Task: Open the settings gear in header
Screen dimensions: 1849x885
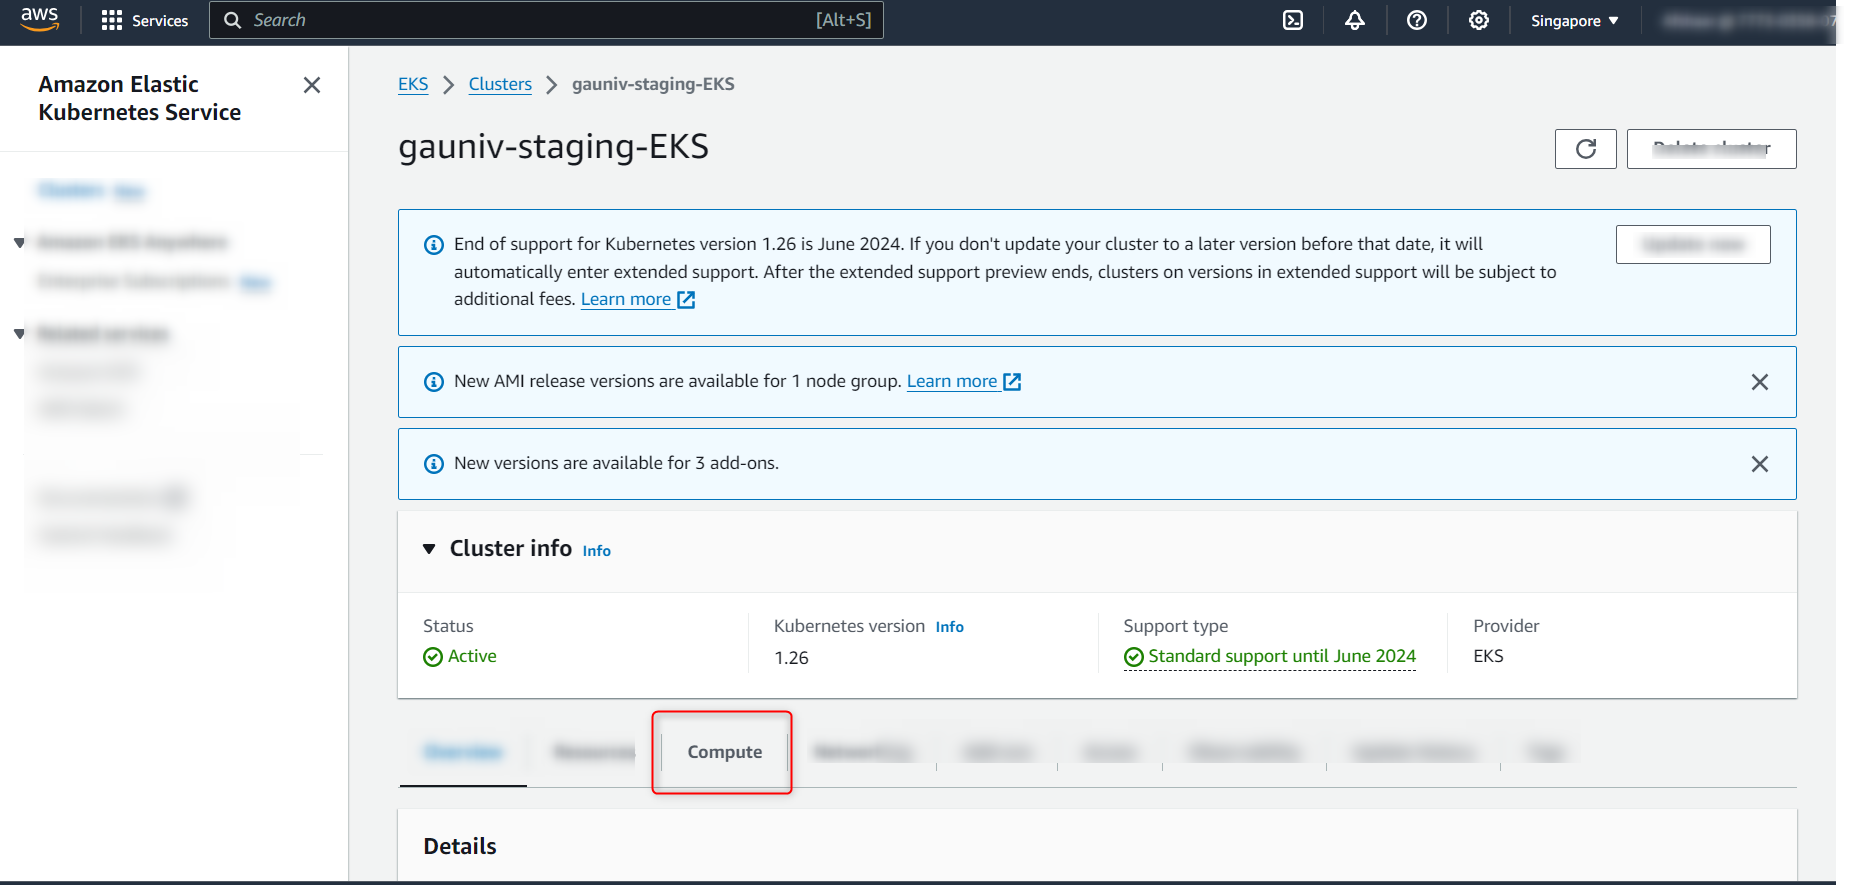Action: (1479, 20)
